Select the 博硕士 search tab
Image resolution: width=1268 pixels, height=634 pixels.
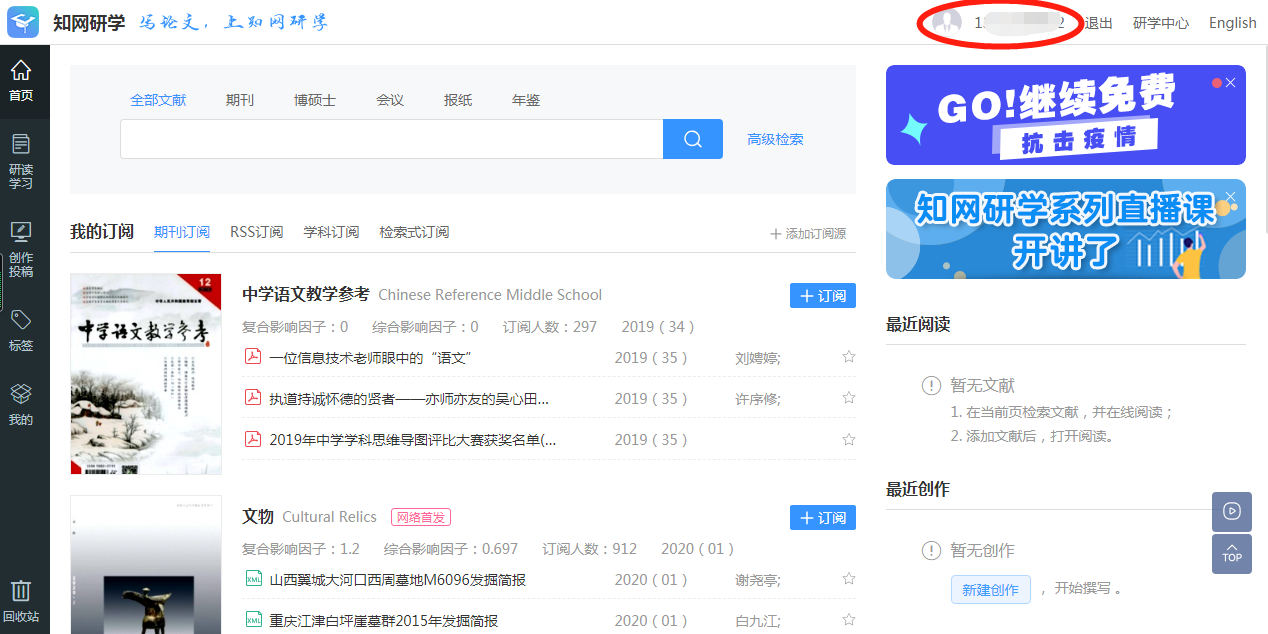click(x=315, y=100)
